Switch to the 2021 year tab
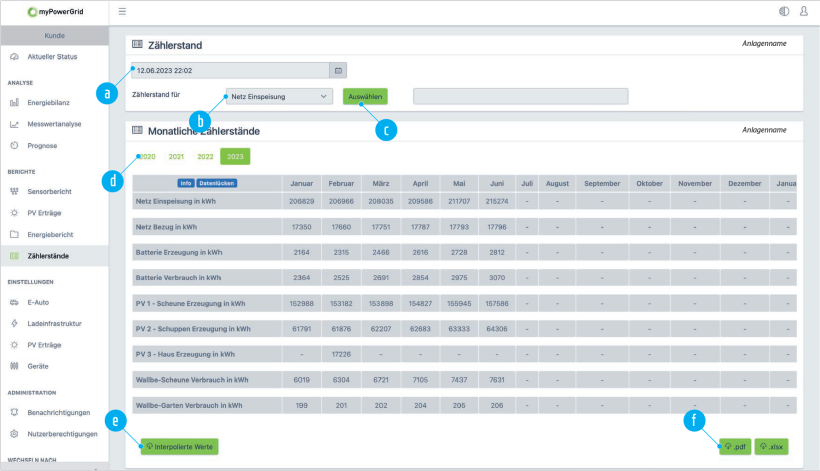The image size is (820, 471). click(x=176, y=156)
